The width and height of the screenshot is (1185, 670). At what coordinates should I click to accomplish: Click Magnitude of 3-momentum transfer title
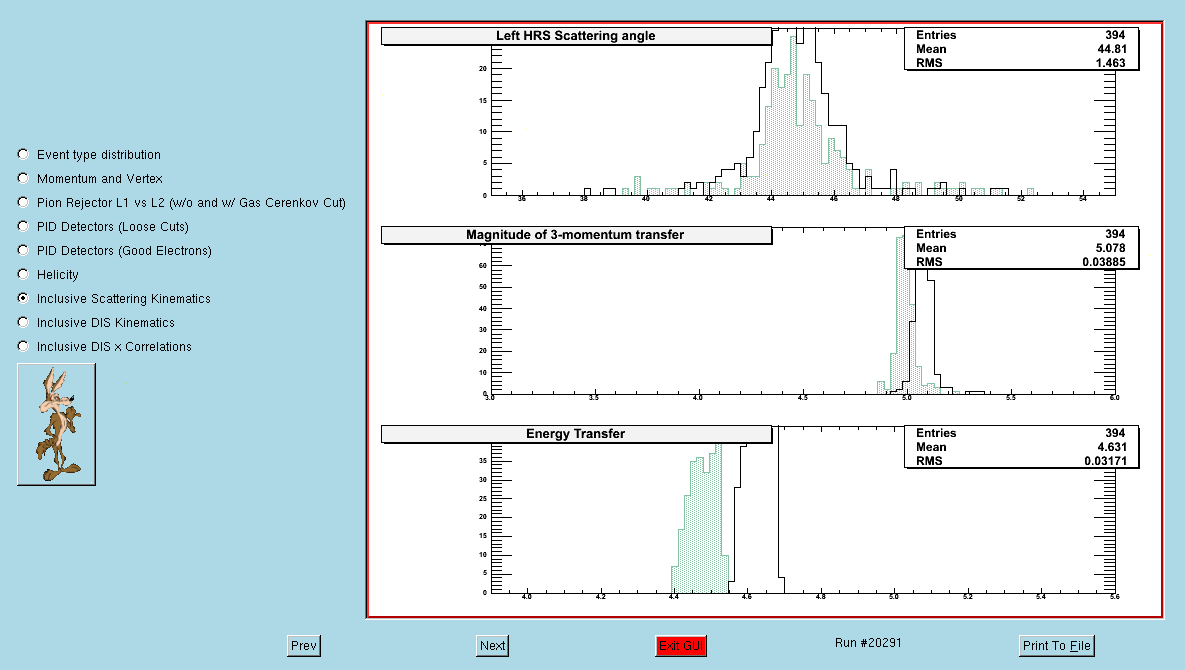576,235
